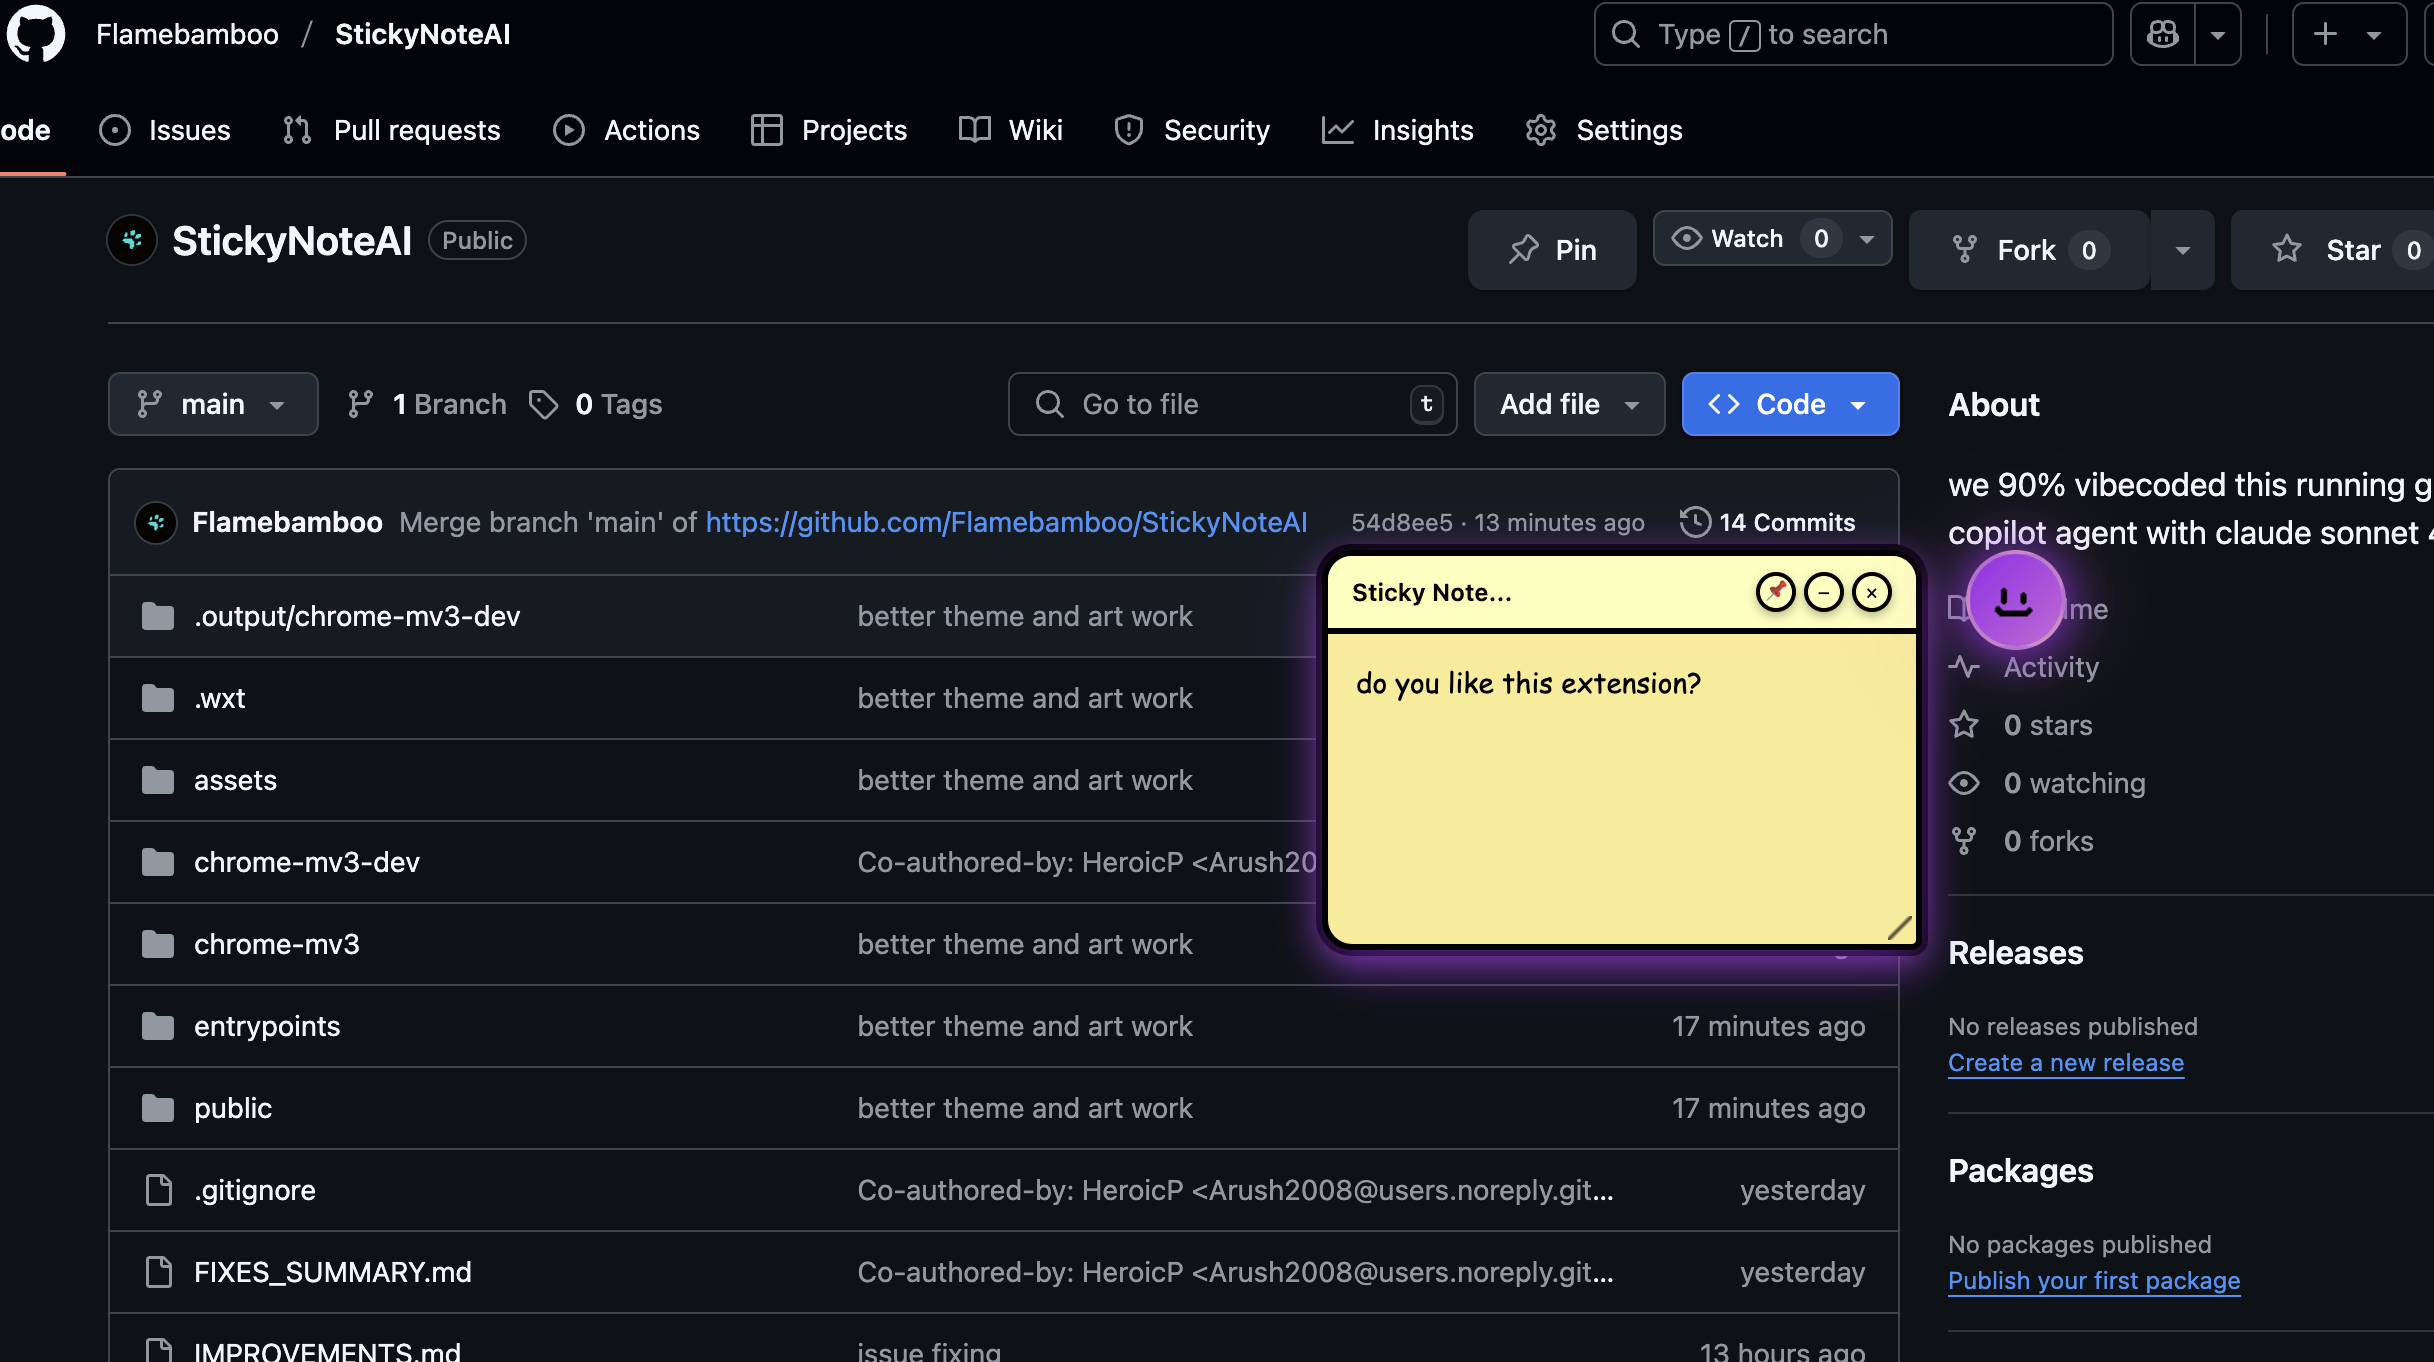Image resolution: width=2434 pixels, height=1362 pixels.
Task: Click the GitHub Octocat home logo
Action: coord(36,34)
